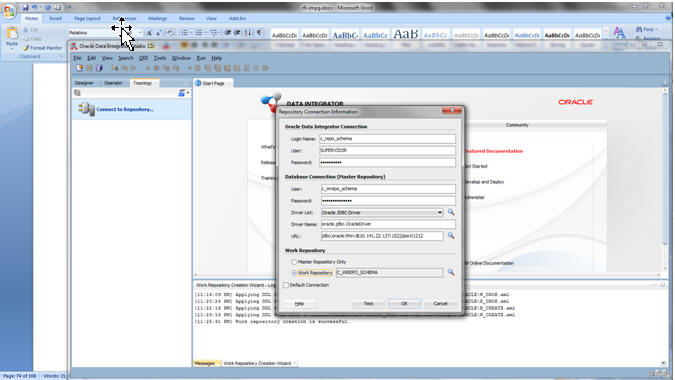Image resolution: width=675 pixels, height=380 pixels.
Task: Click the Format Painter tool
Action: pos(43,48)
